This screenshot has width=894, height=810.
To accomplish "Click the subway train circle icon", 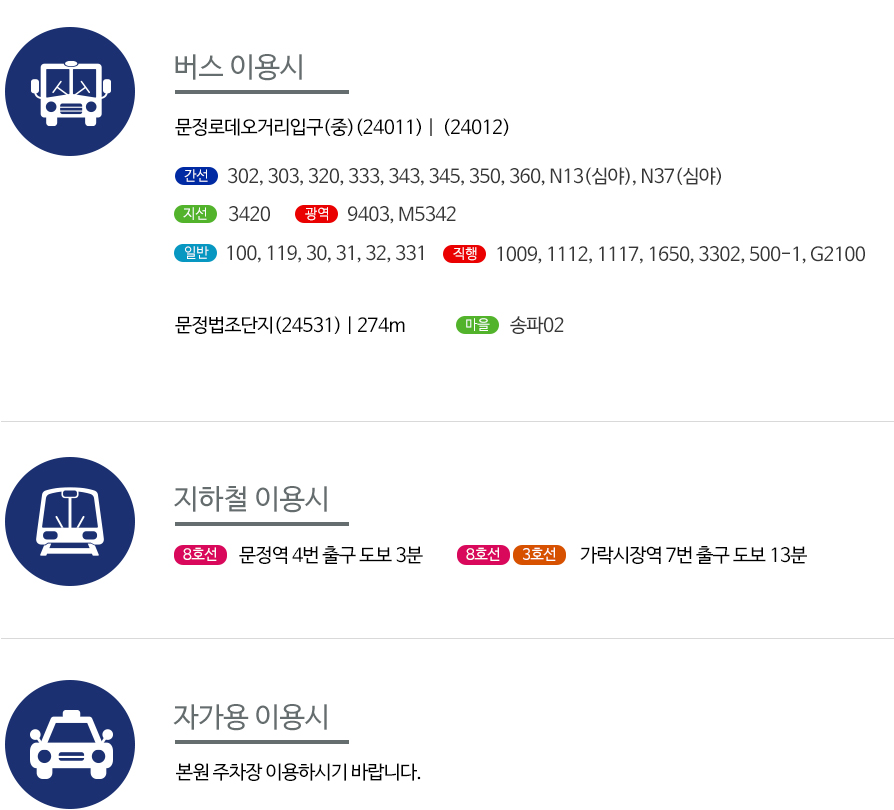I will pos(70,521).
